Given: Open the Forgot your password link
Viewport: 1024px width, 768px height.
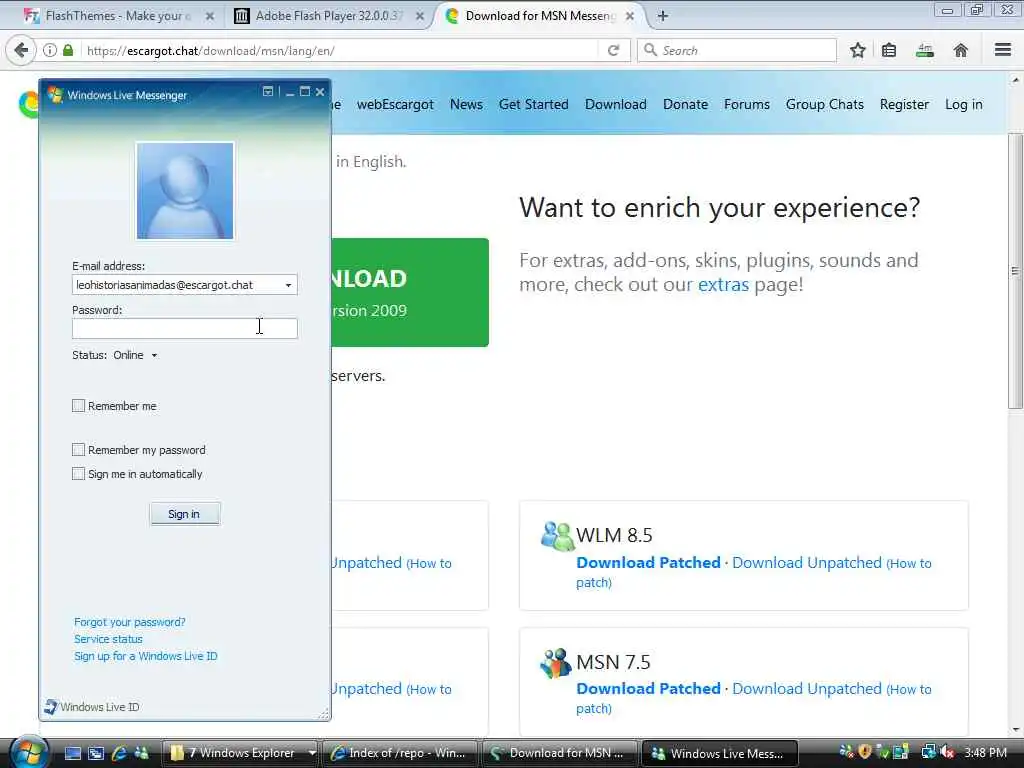Looking at the screenshot, I should point(129,622).
